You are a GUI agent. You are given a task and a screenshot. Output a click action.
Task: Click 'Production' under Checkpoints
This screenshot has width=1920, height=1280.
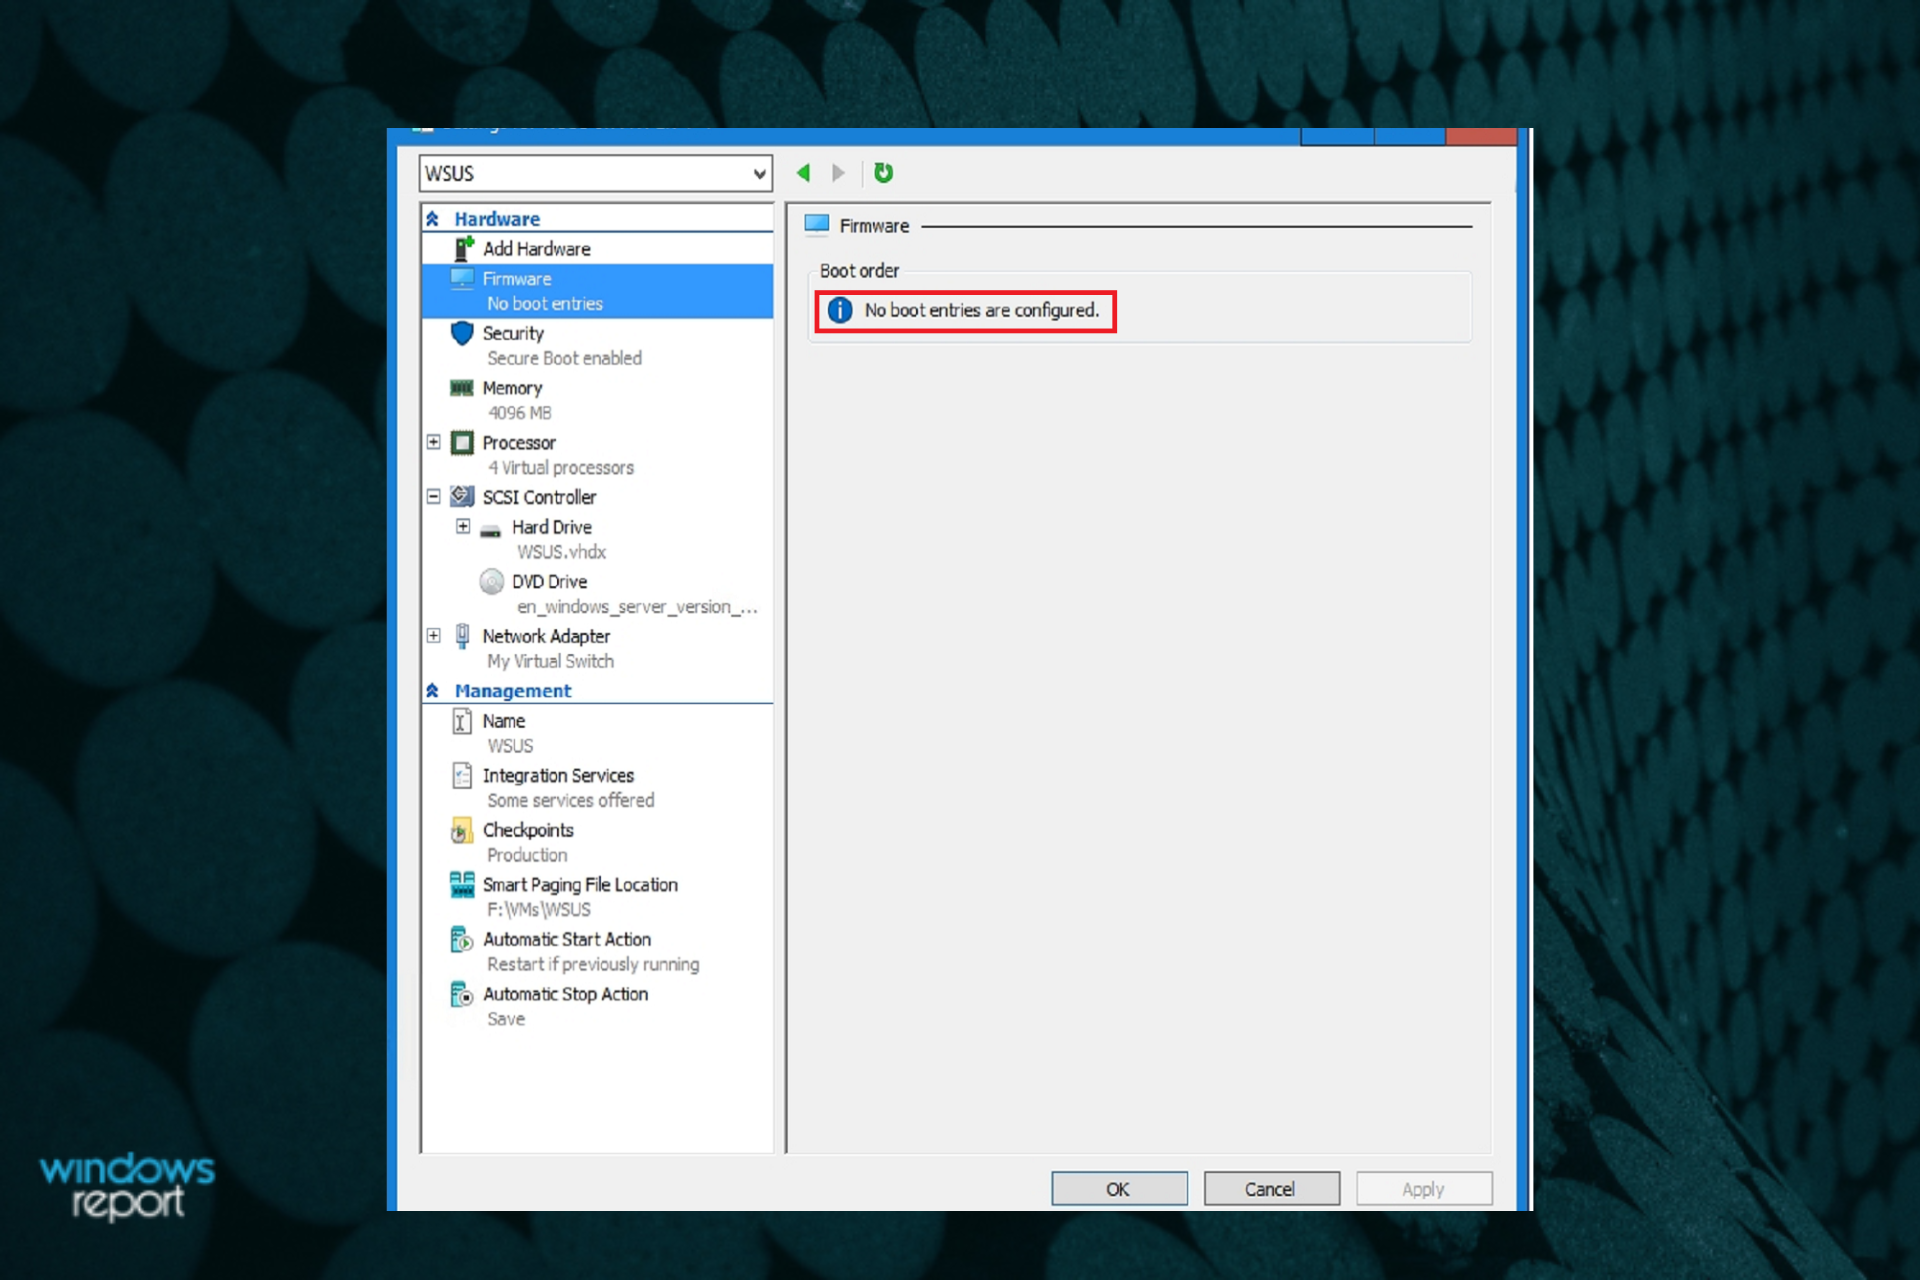coord(527,855)
